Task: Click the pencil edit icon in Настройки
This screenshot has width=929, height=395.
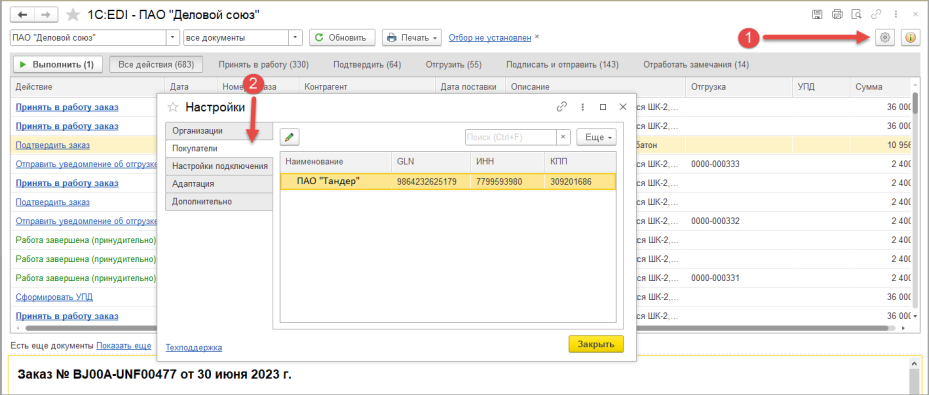Action: [290, 137]
